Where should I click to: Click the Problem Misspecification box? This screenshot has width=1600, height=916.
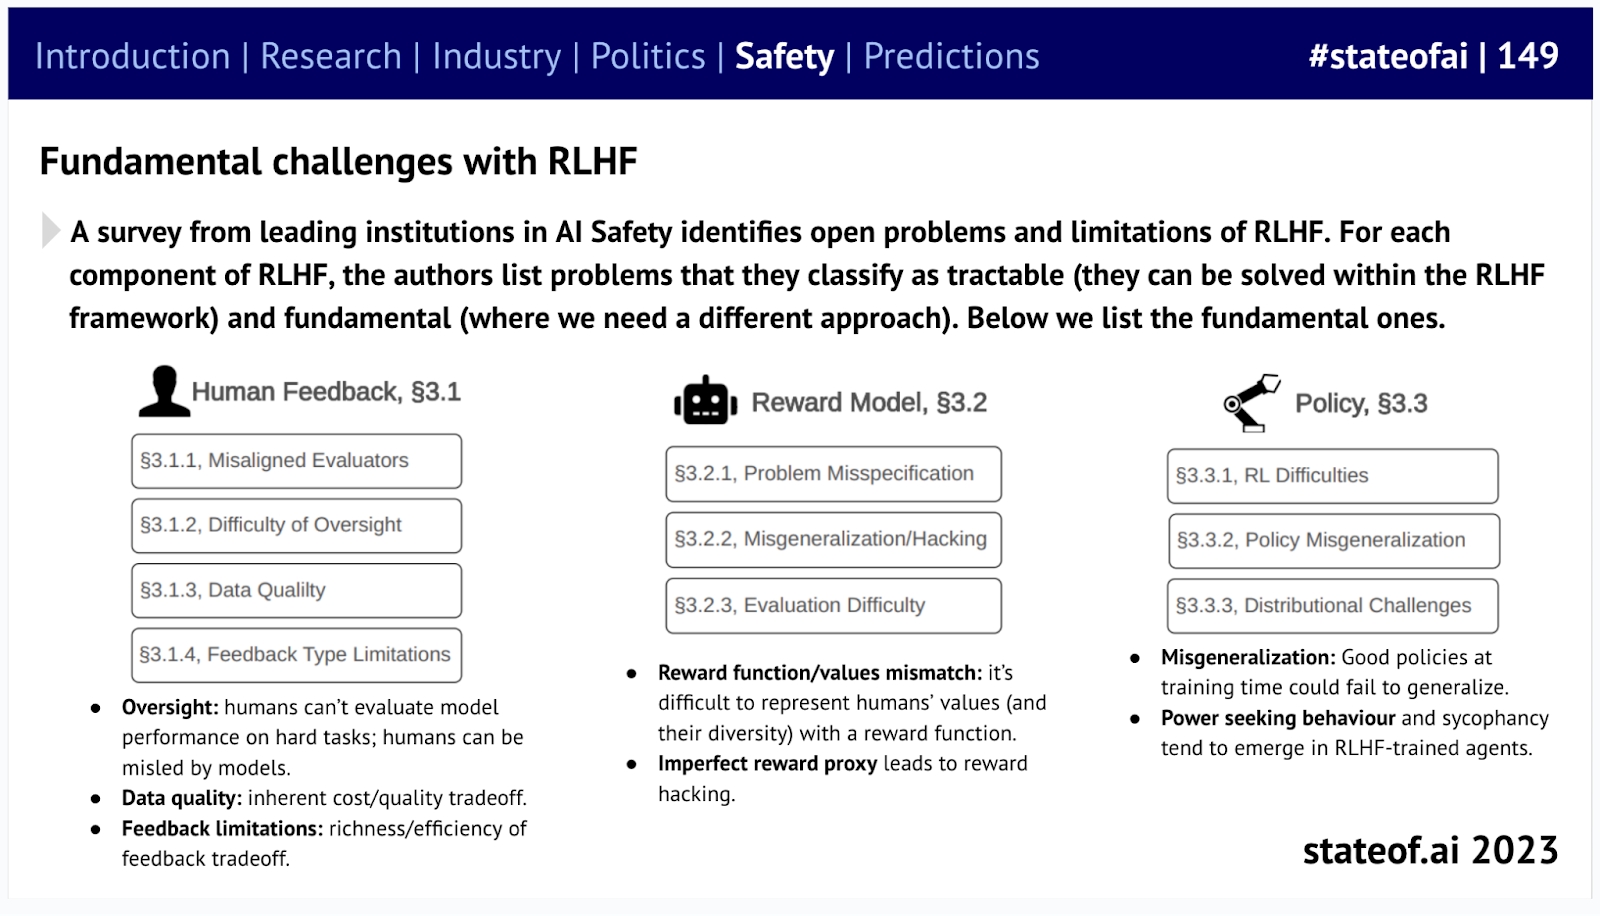pos(833,474)
